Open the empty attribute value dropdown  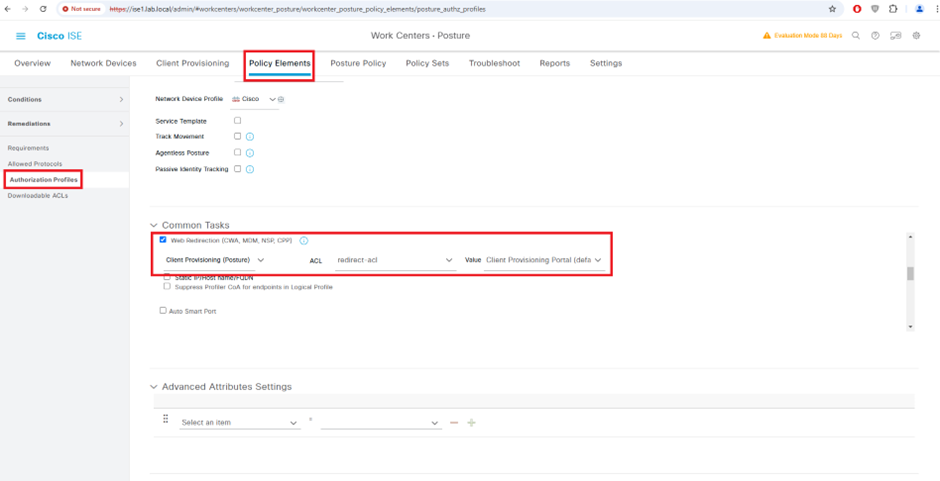click(381, 423)
